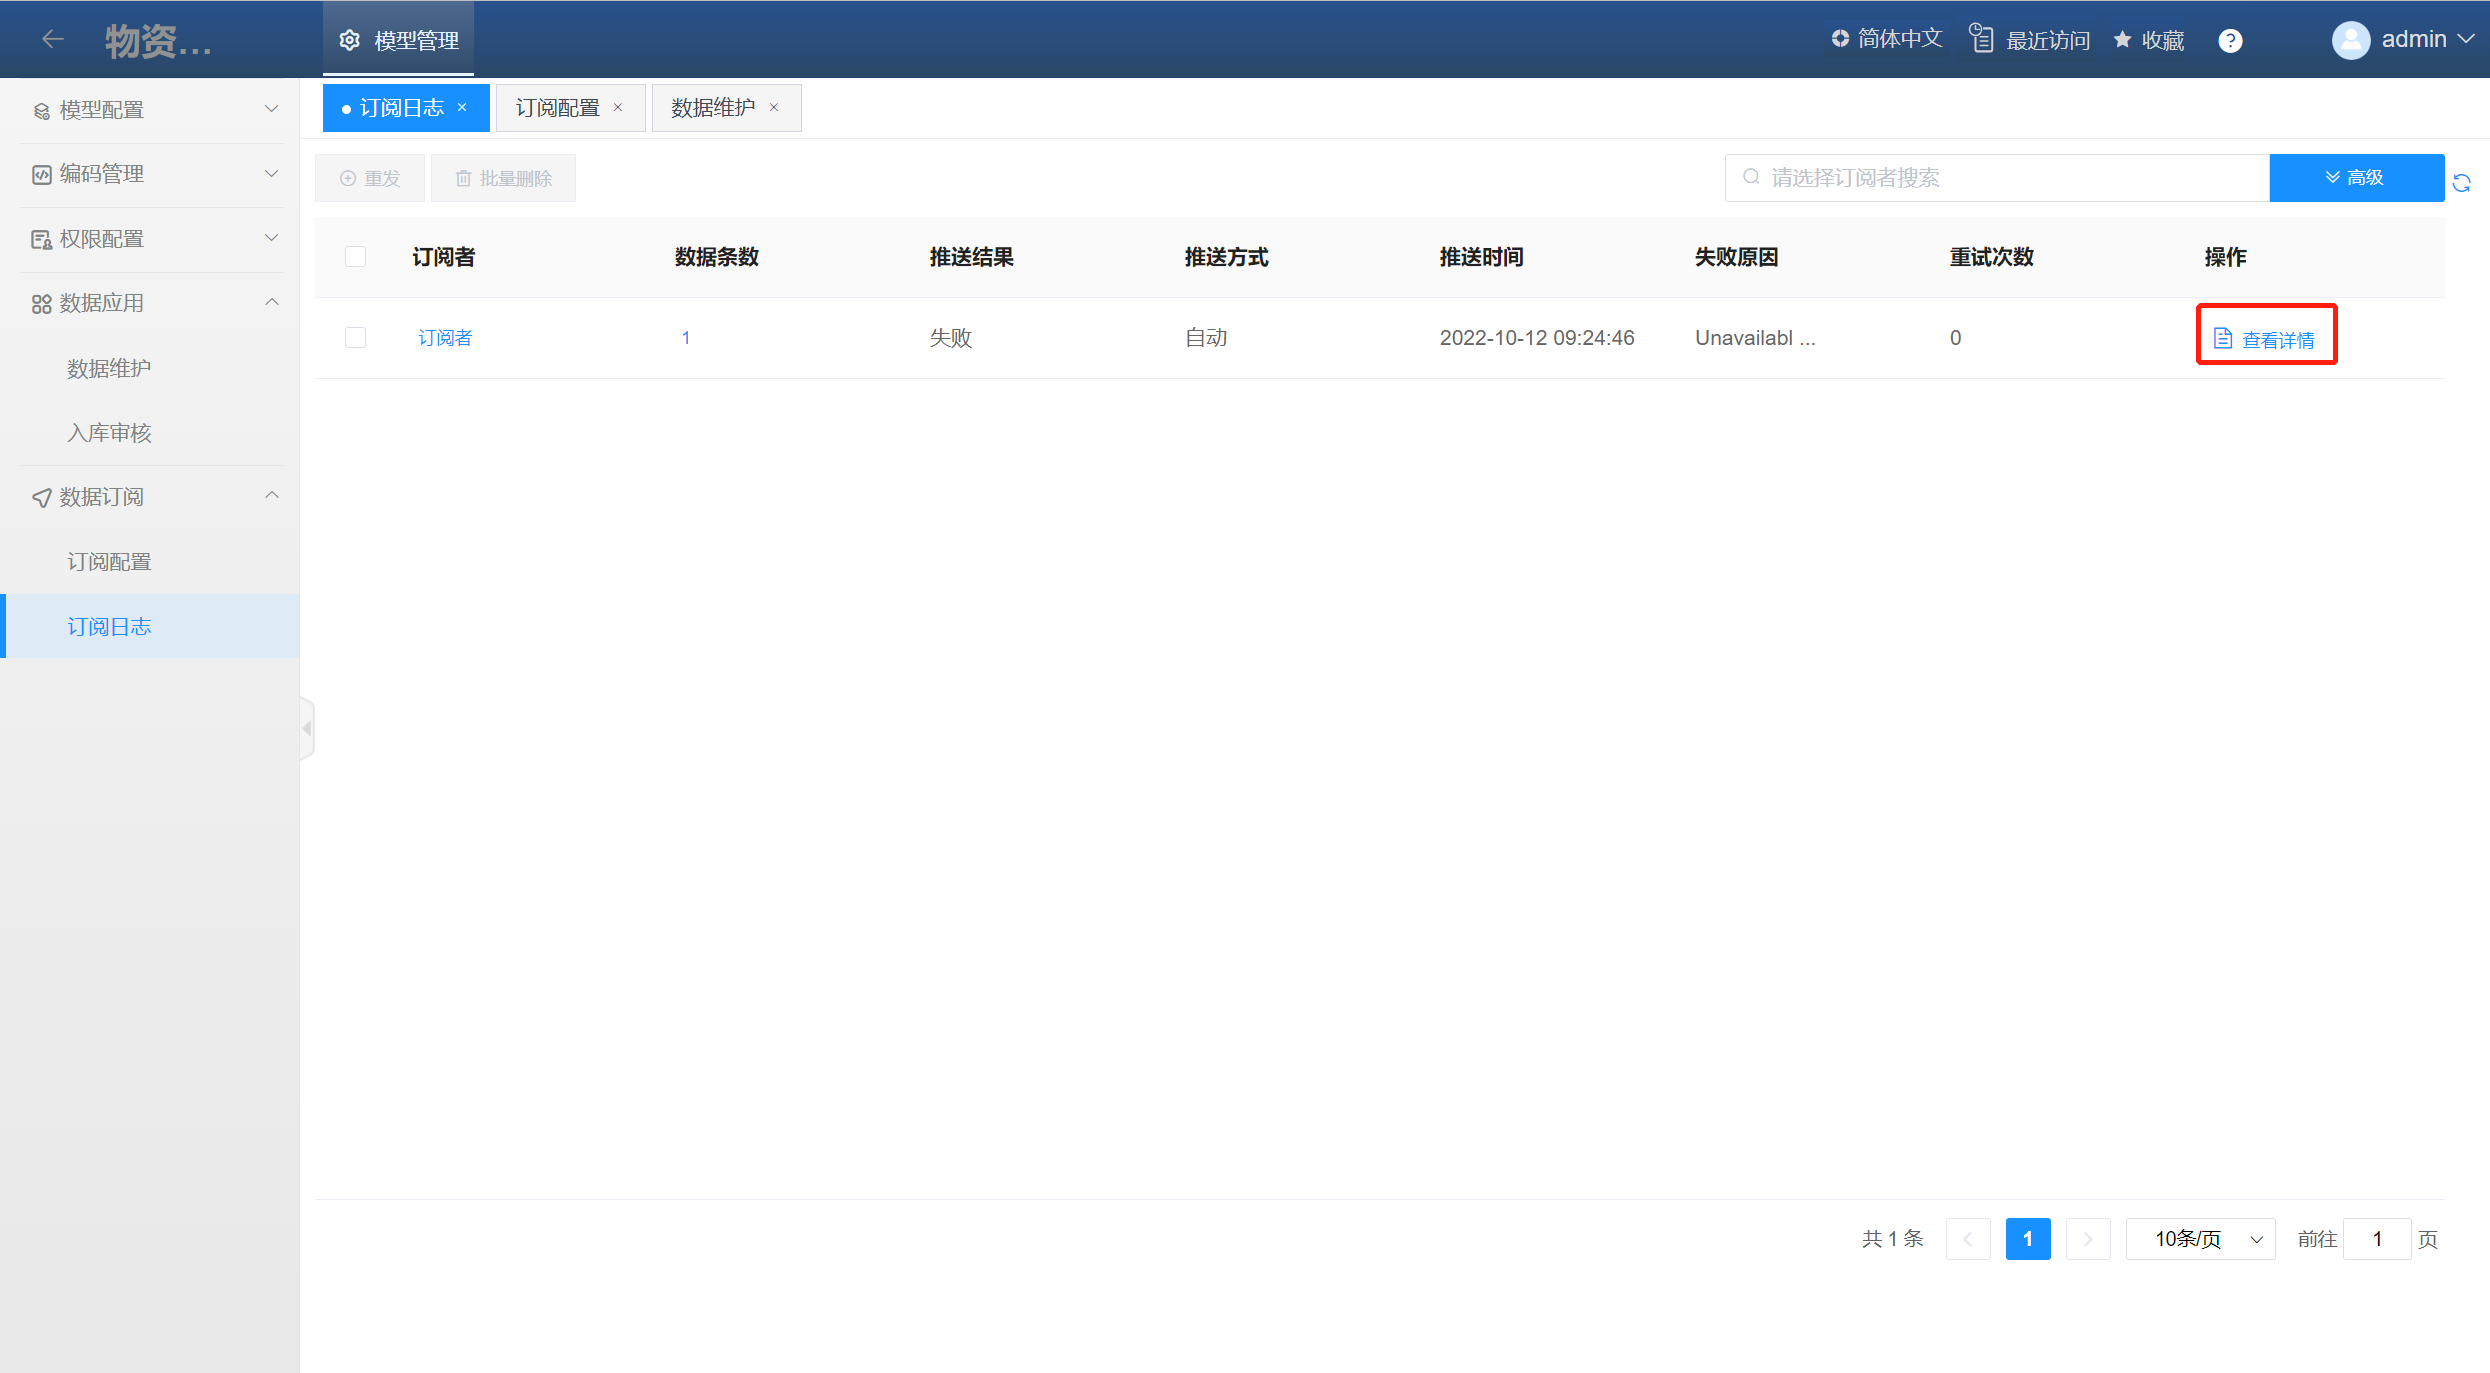Click the back arrow in the header
The width and height of the screenshot is (2490, 1373).
click(53, 39)
